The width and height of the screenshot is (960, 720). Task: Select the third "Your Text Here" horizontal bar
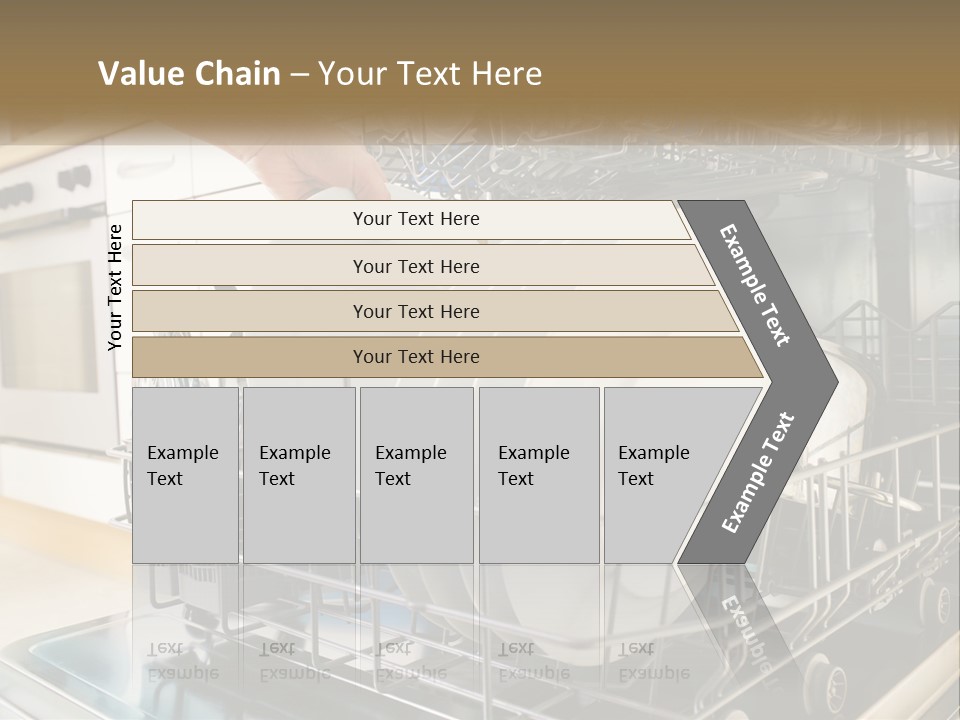416,312
